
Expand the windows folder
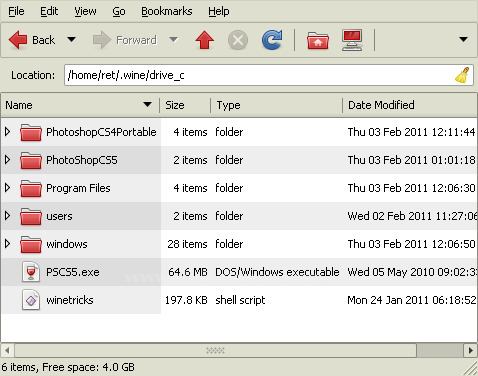pyautogui.click(x=7, y=244)
